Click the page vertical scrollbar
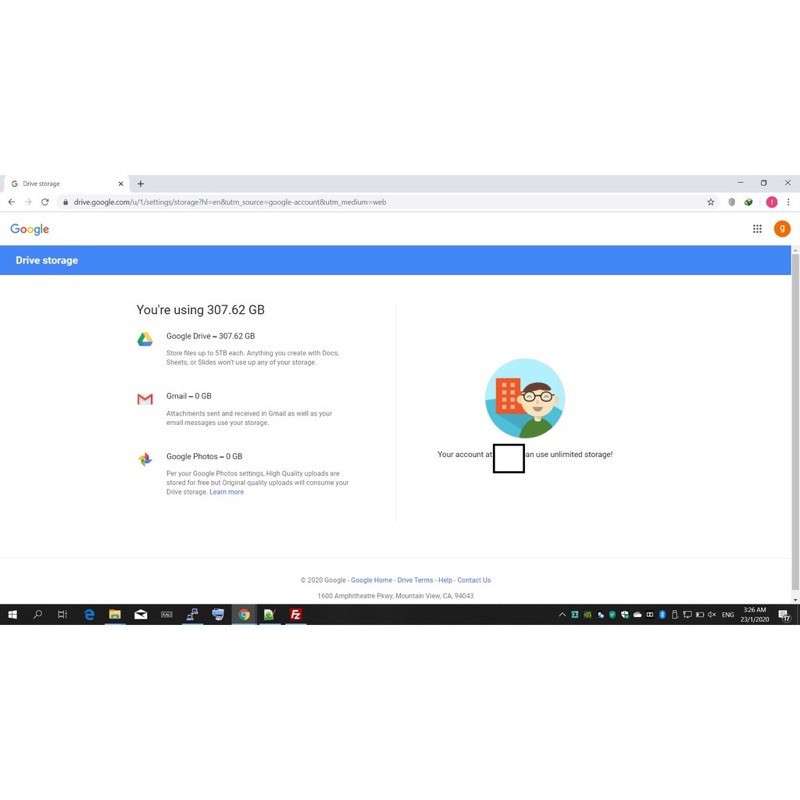The image size is (800, 800). pos(795,421)
